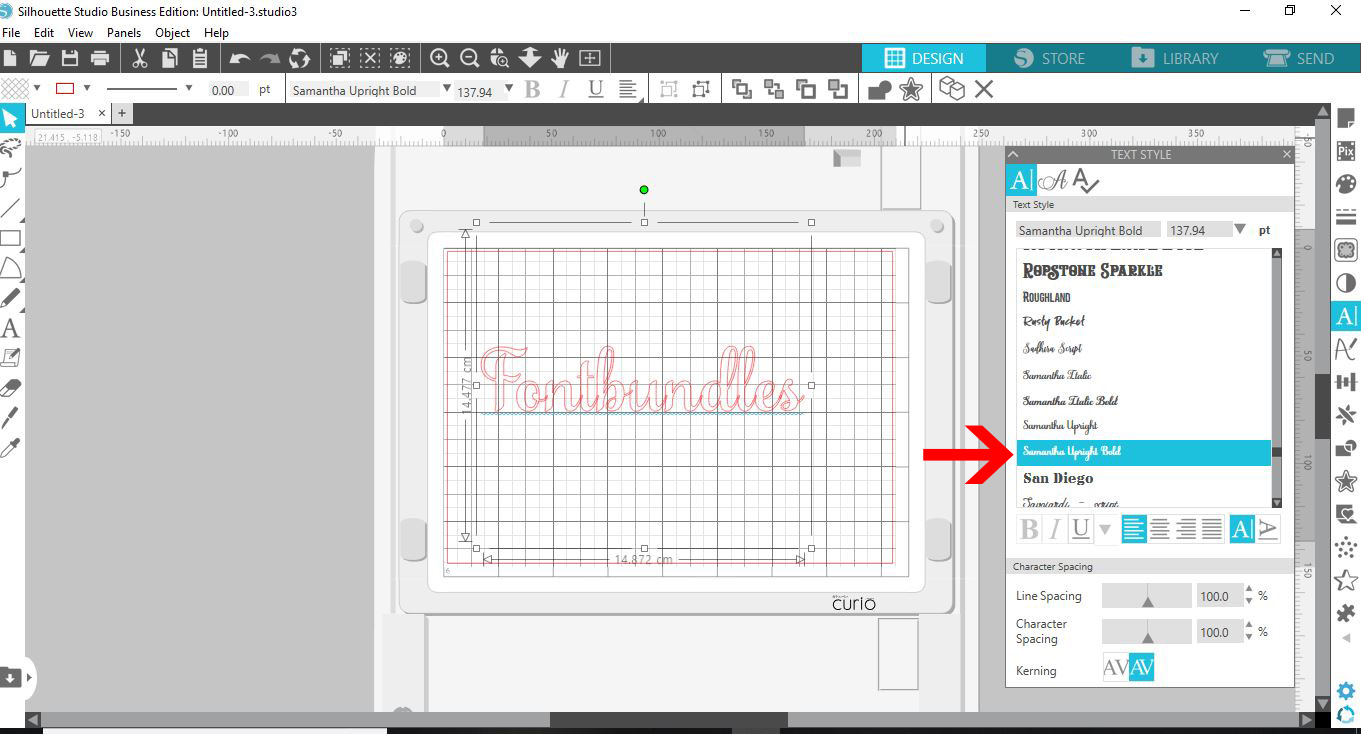This screenshot has width=1361, height=734.
Task: Open the Text Style panel icon in the sidebar
Action: [1346, 316]
